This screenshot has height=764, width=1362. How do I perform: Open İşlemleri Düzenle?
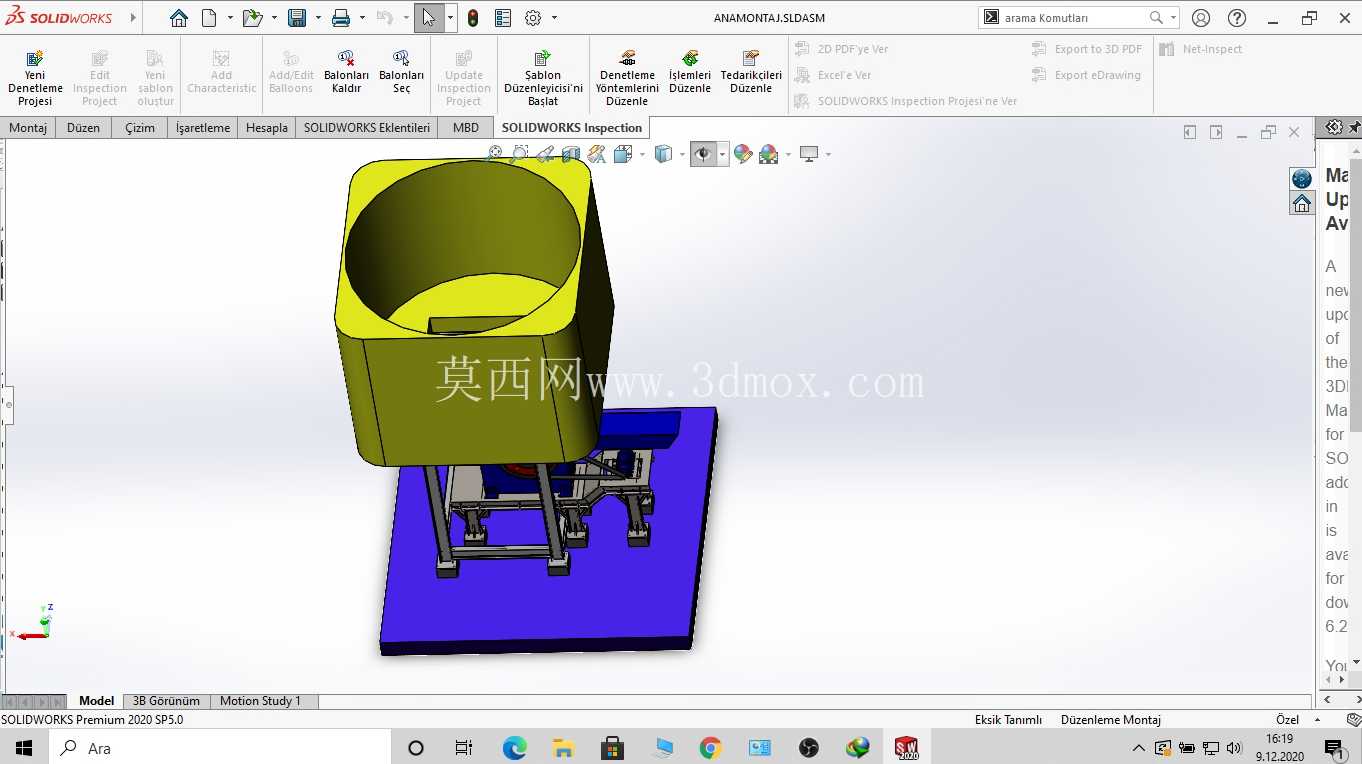click(690, 72)
